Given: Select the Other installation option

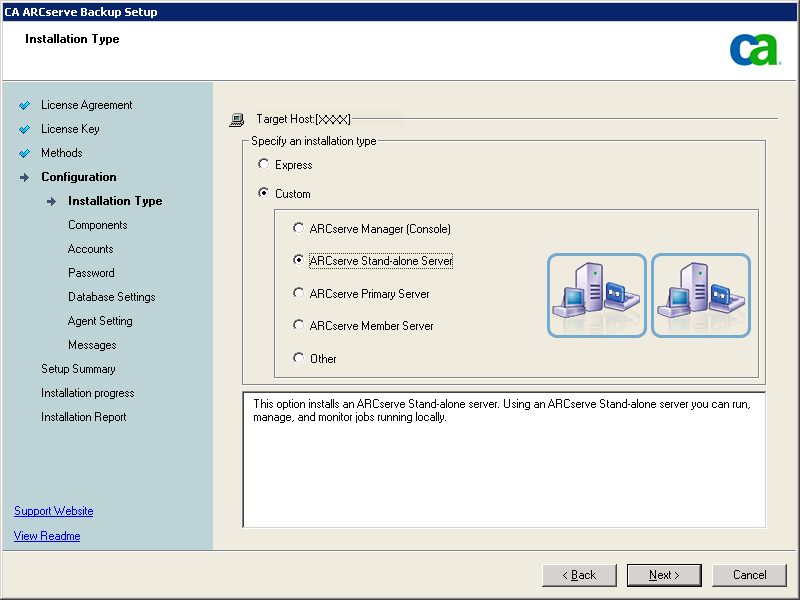Looking at the screenshot, I should (x=298, y=358).
